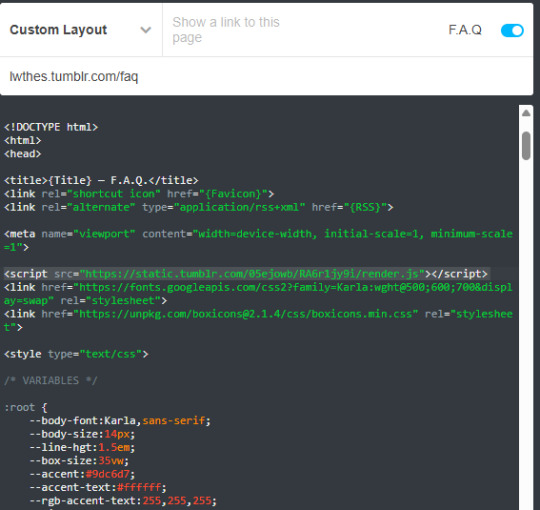Click the --body-font:Karla line
The image size is (540, 510).
[120, 421]
